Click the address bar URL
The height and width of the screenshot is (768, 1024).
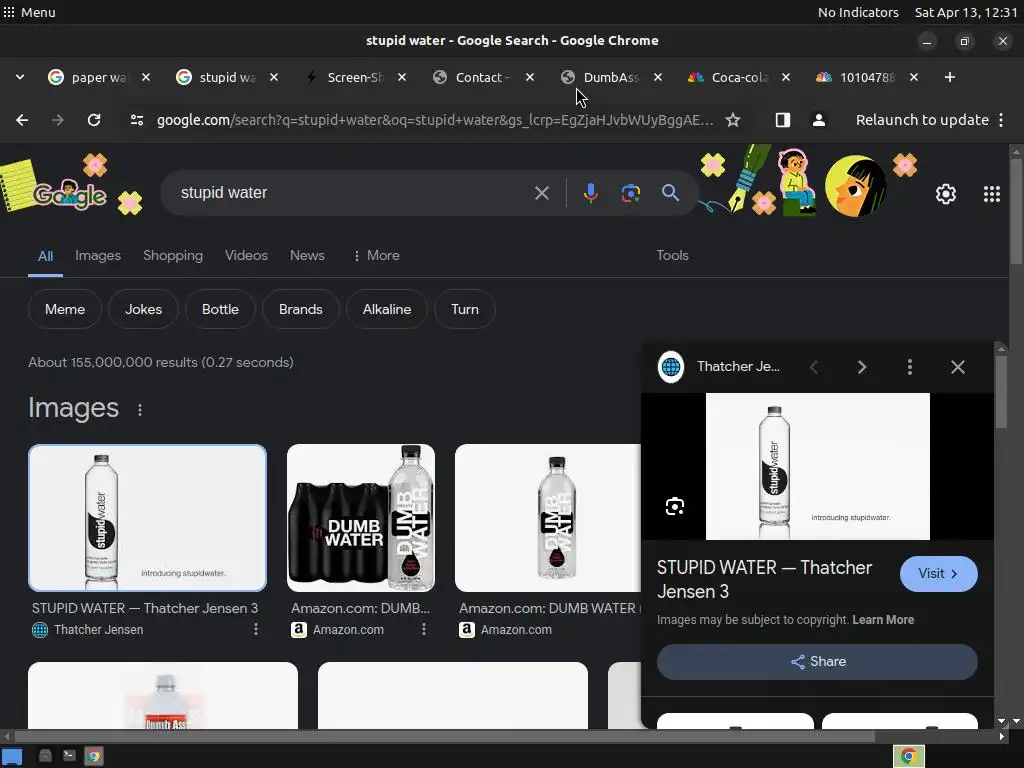click(x=434, y=120)
